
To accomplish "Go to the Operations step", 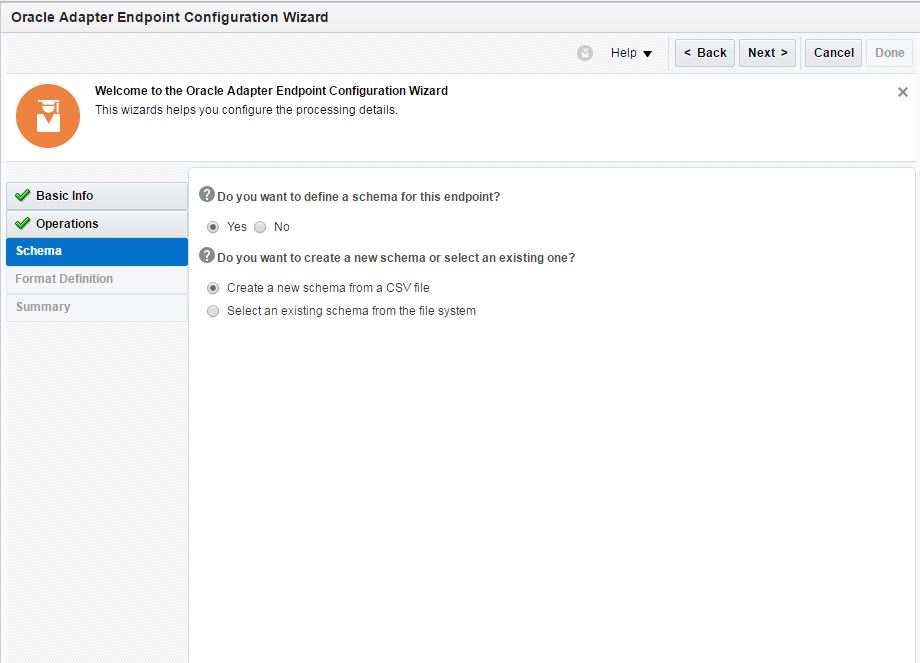I will click(x=67, y=224).
